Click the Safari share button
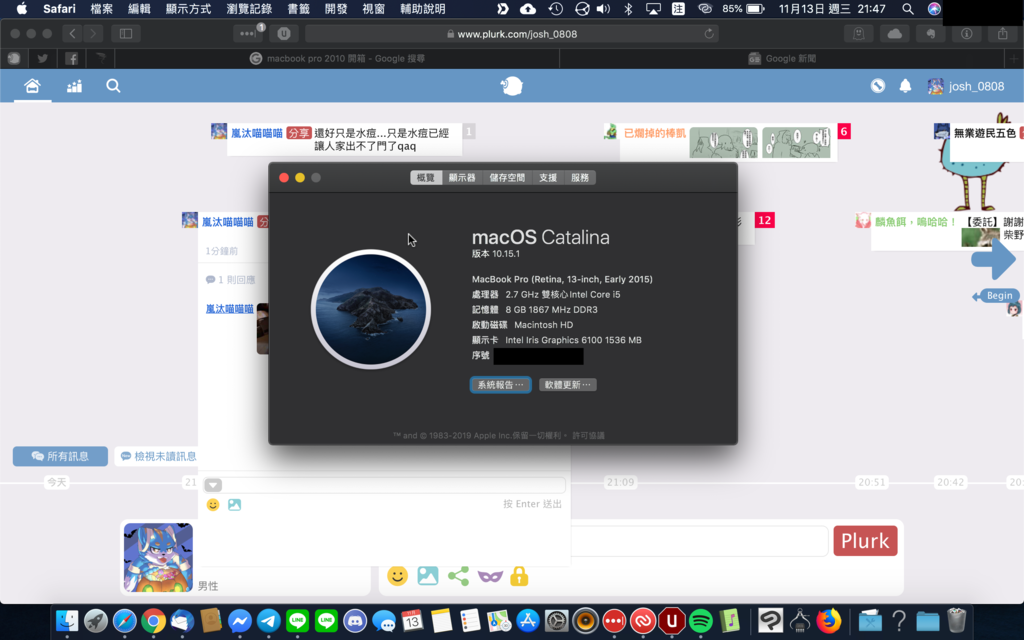Screen dimensions: 1024x640 click(x=1002, y=33)
